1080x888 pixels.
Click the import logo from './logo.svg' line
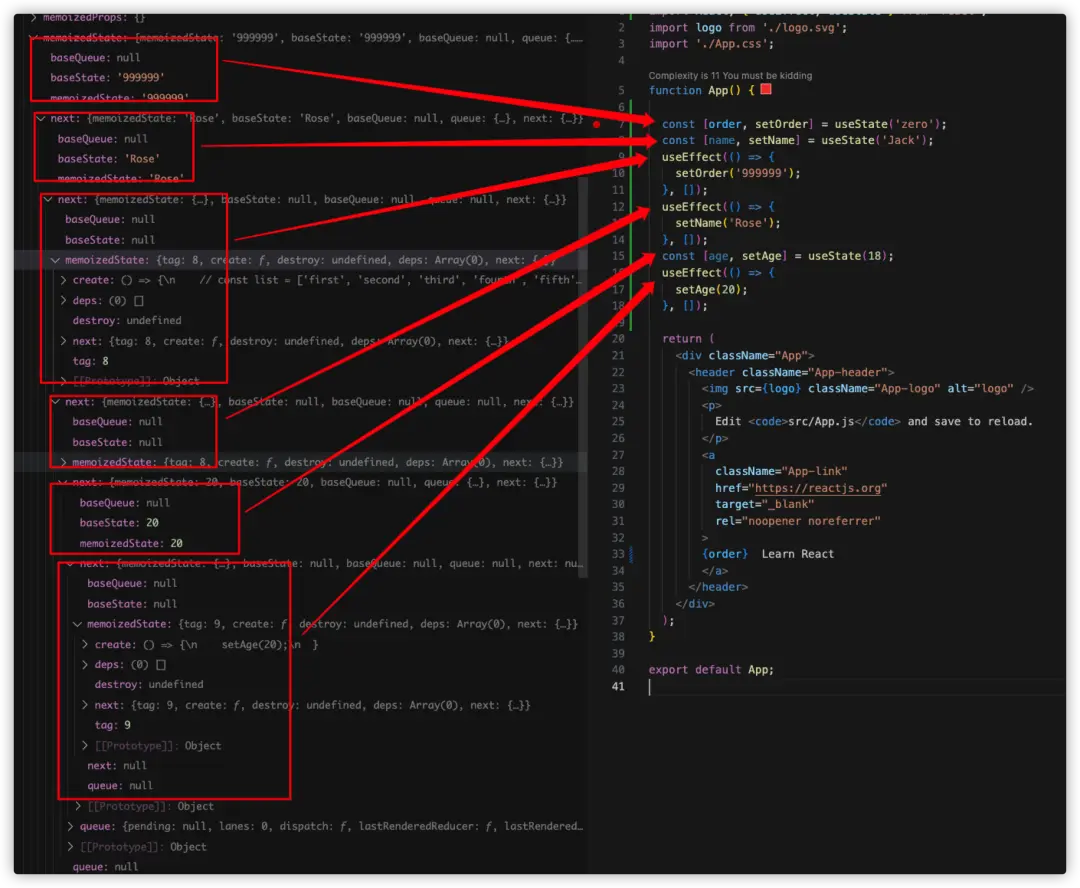click(747, 28)
